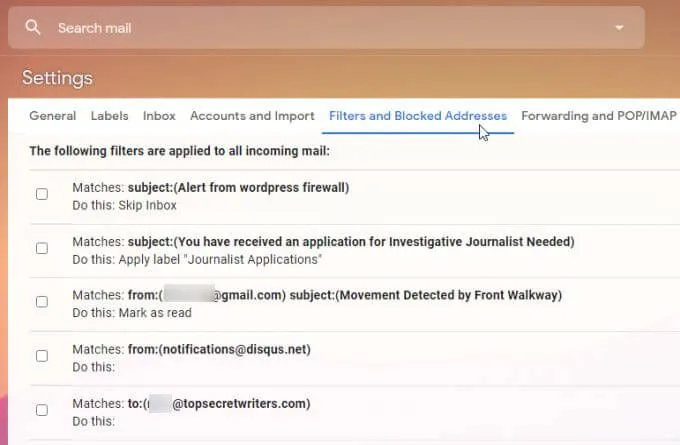
Task: Select the disqus.net filter checkbox
Action: (x=42, y=356)
